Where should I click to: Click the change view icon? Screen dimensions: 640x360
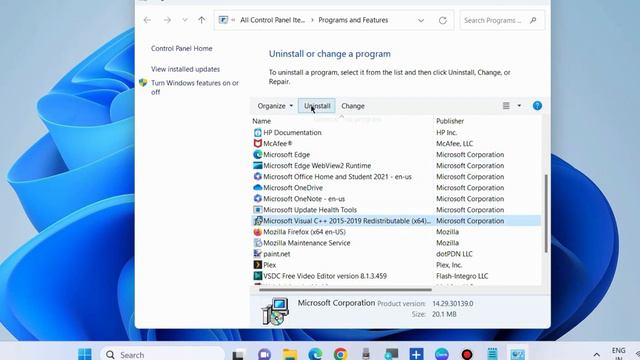click(x=506, y=106)
